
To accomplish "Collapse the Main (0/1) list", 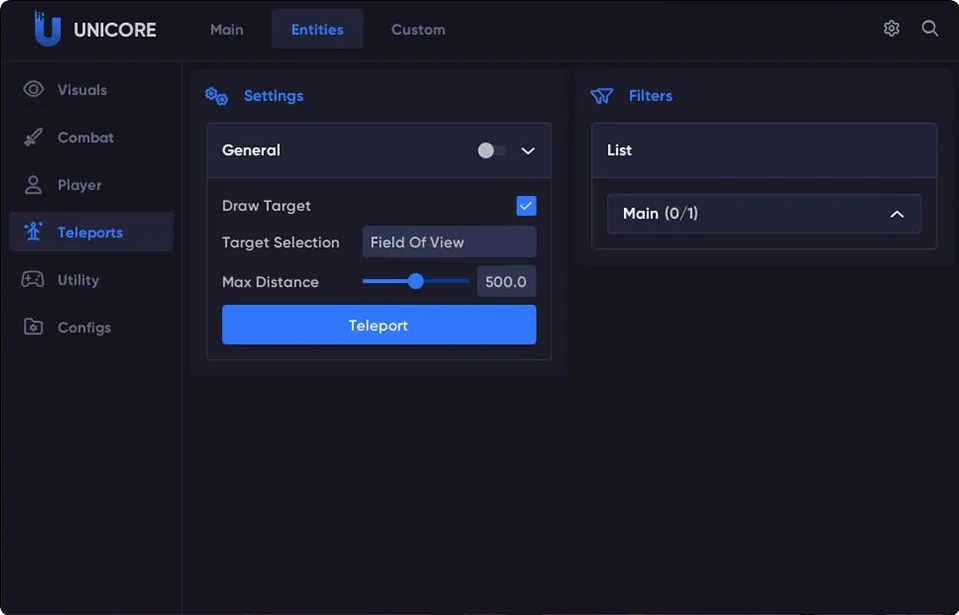I will pyautogui.click(x=896, y=214).
